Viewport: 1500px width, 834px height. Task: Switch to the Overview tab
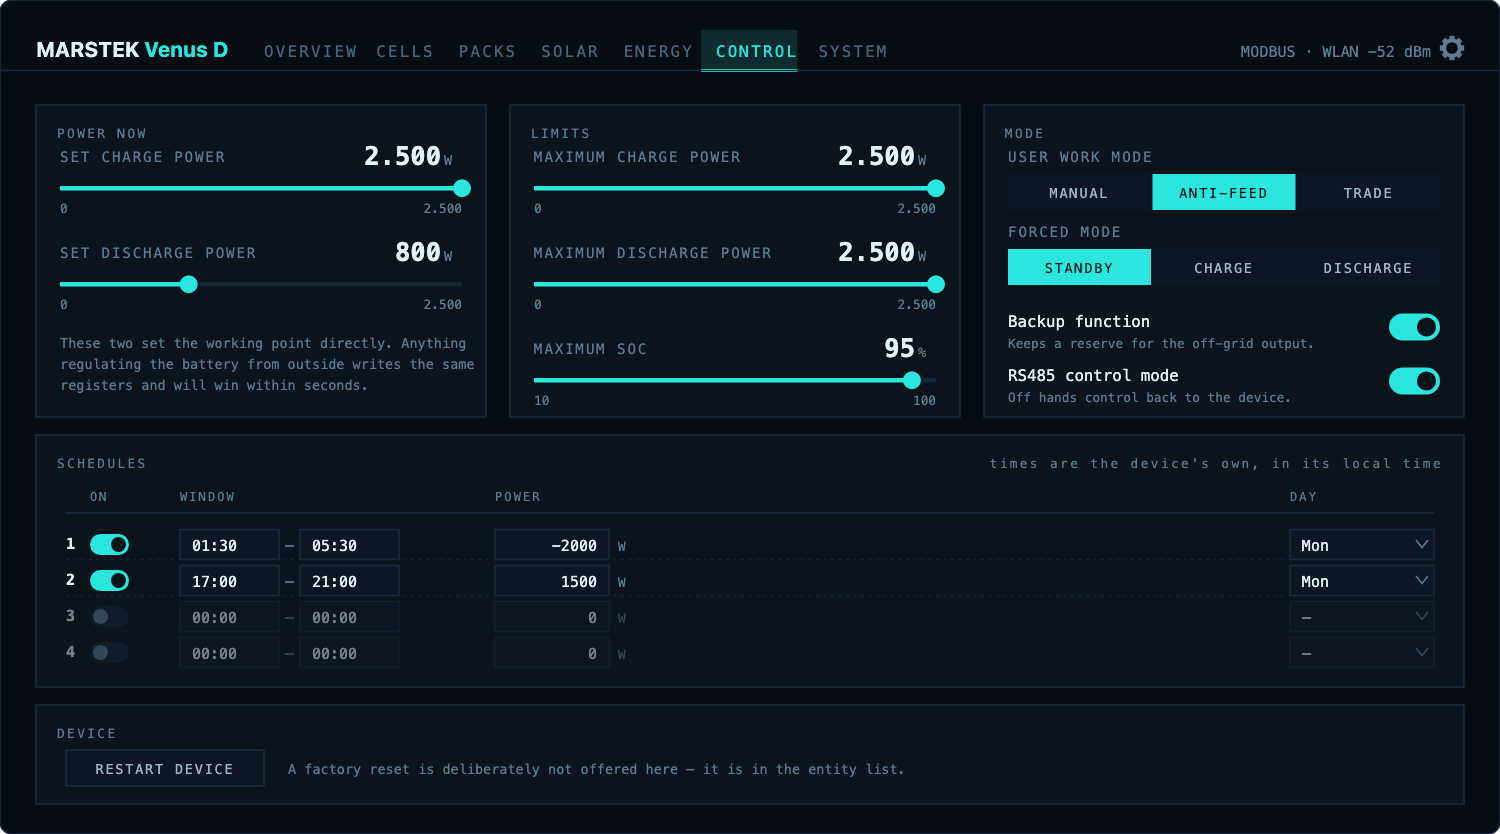[310, 51]
